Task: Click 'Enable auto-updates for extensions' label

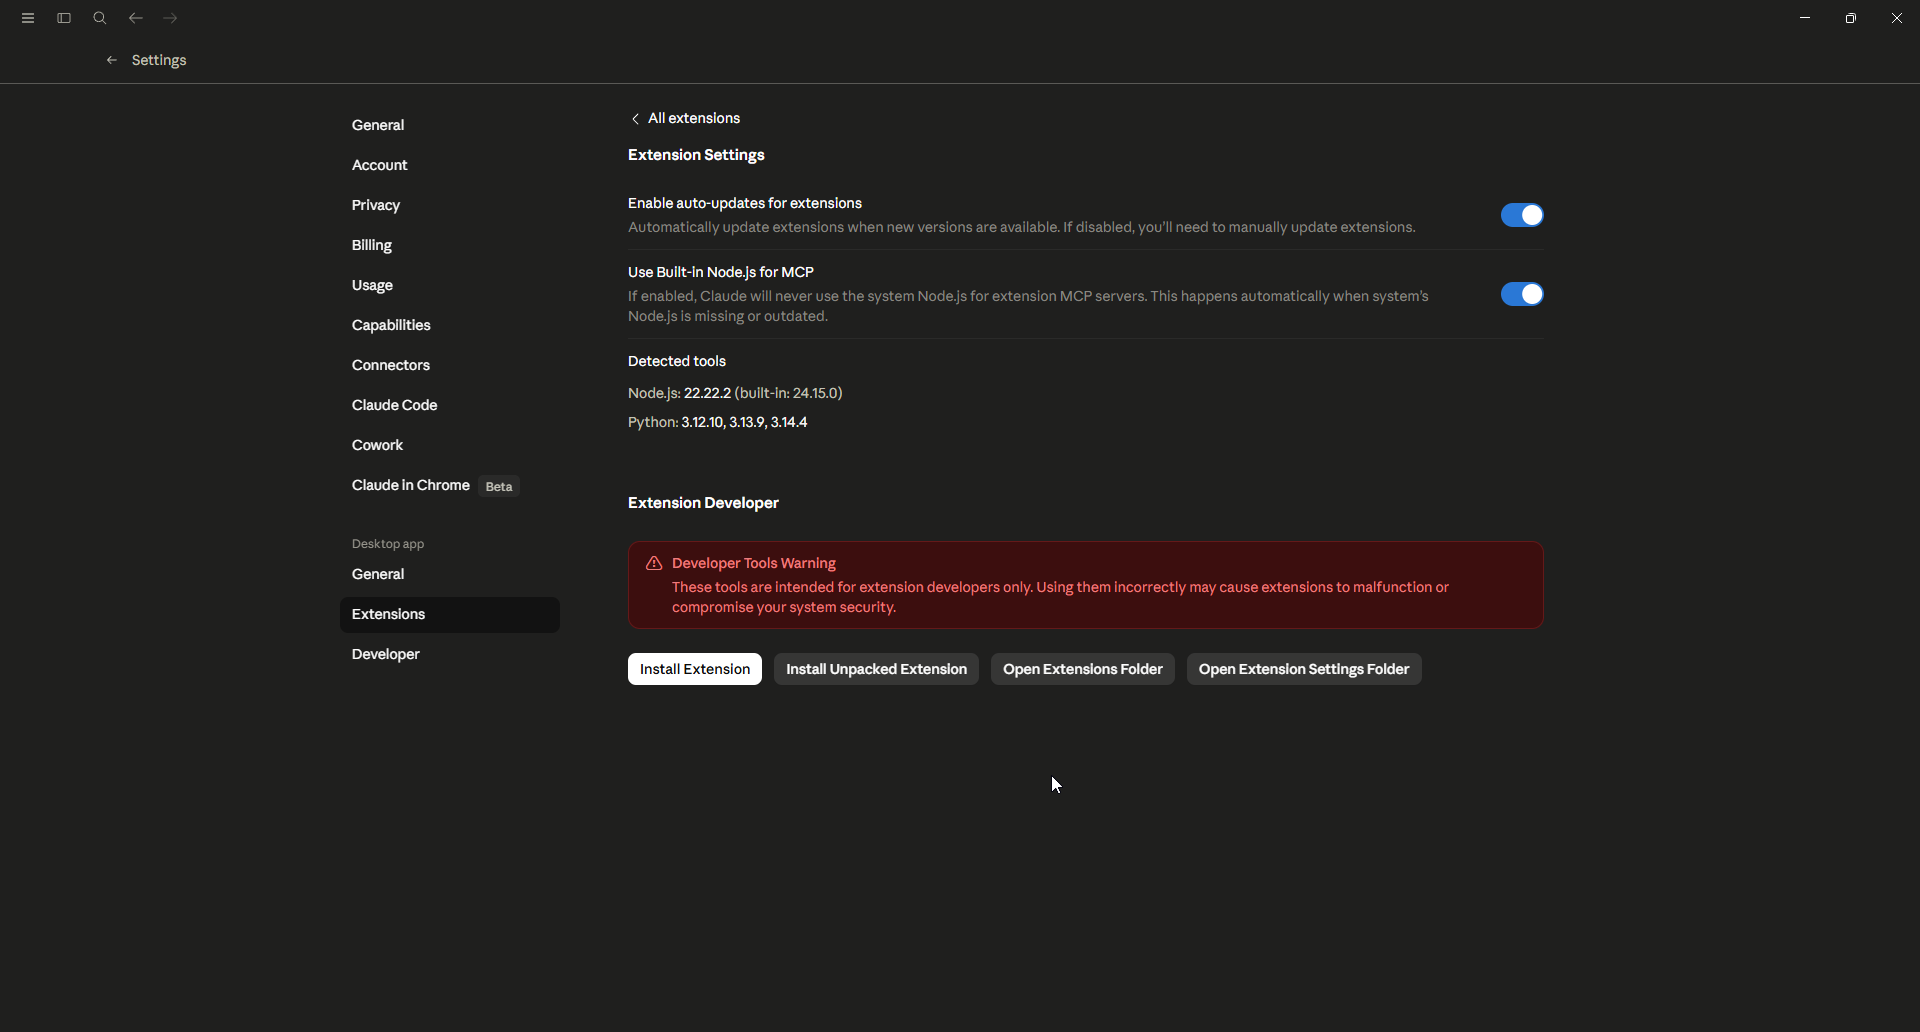Action: click(745, 203)
